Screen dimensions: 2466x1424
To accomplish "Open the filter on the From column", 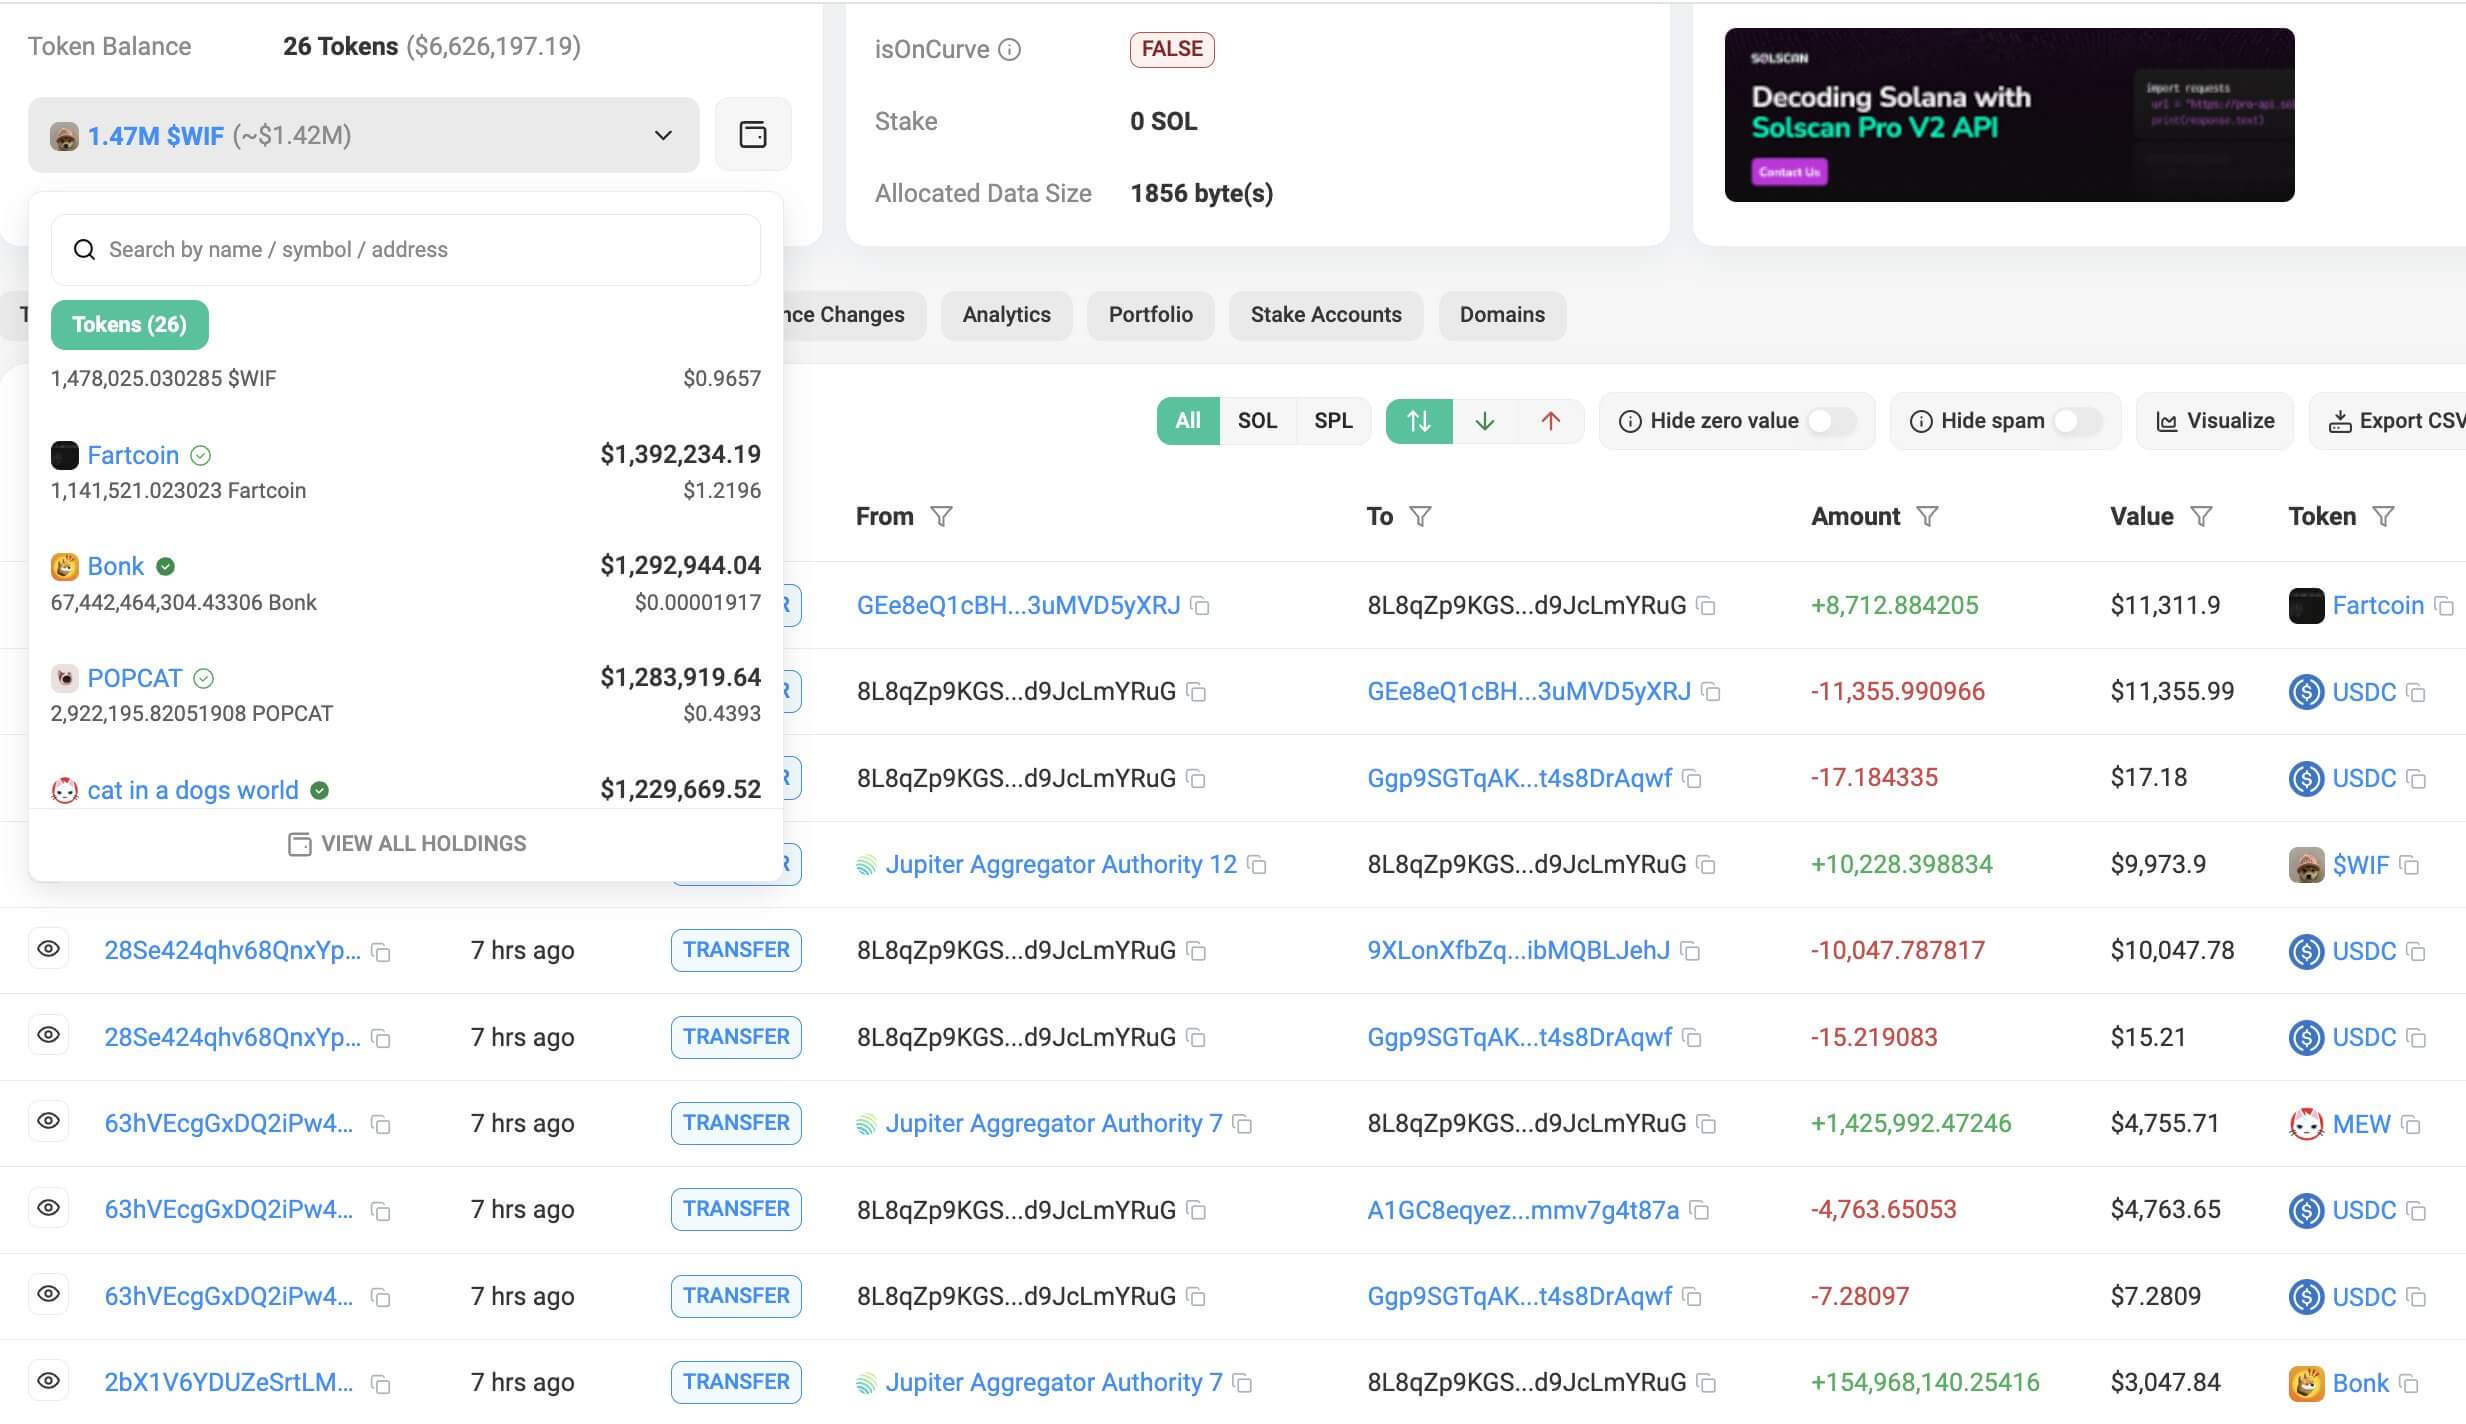I will coord(943,516).
